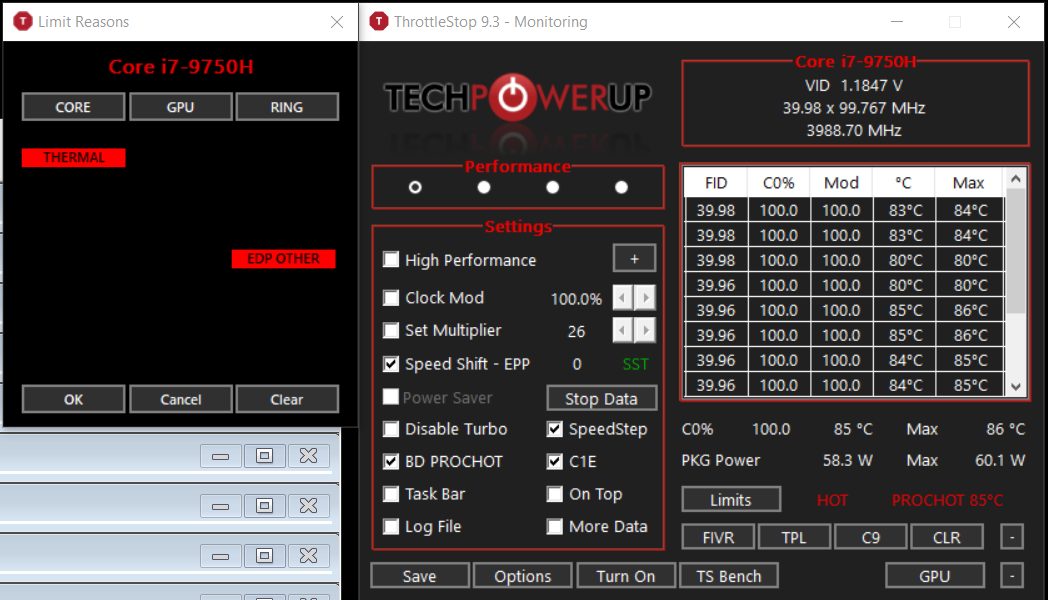1048x600 pixels.
Task: Enable the Set Multiplier checkbox
Action: click(x=391, y=330)
